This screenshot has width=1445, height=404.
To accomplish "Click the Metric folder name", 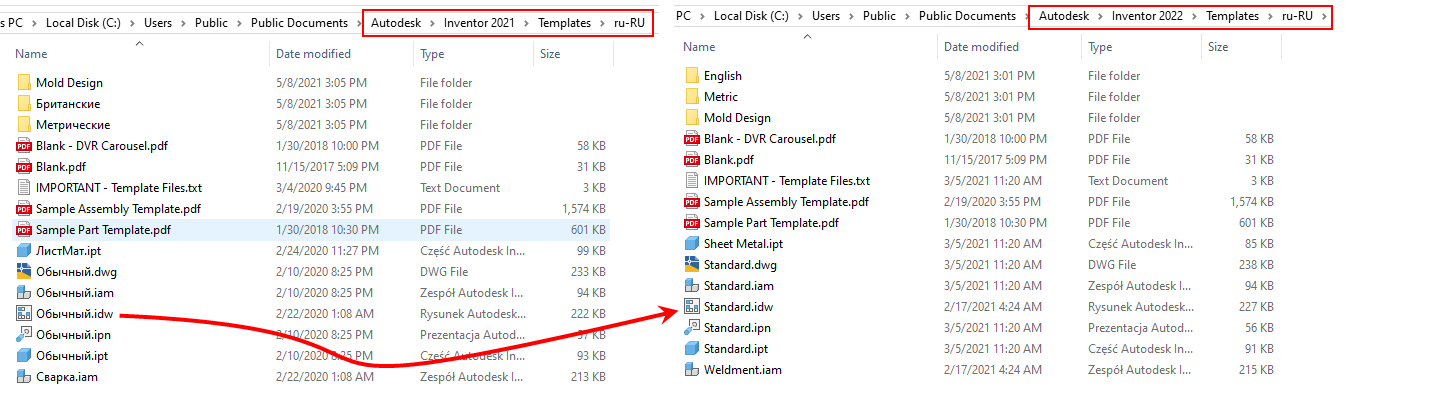I will point(721,97).
